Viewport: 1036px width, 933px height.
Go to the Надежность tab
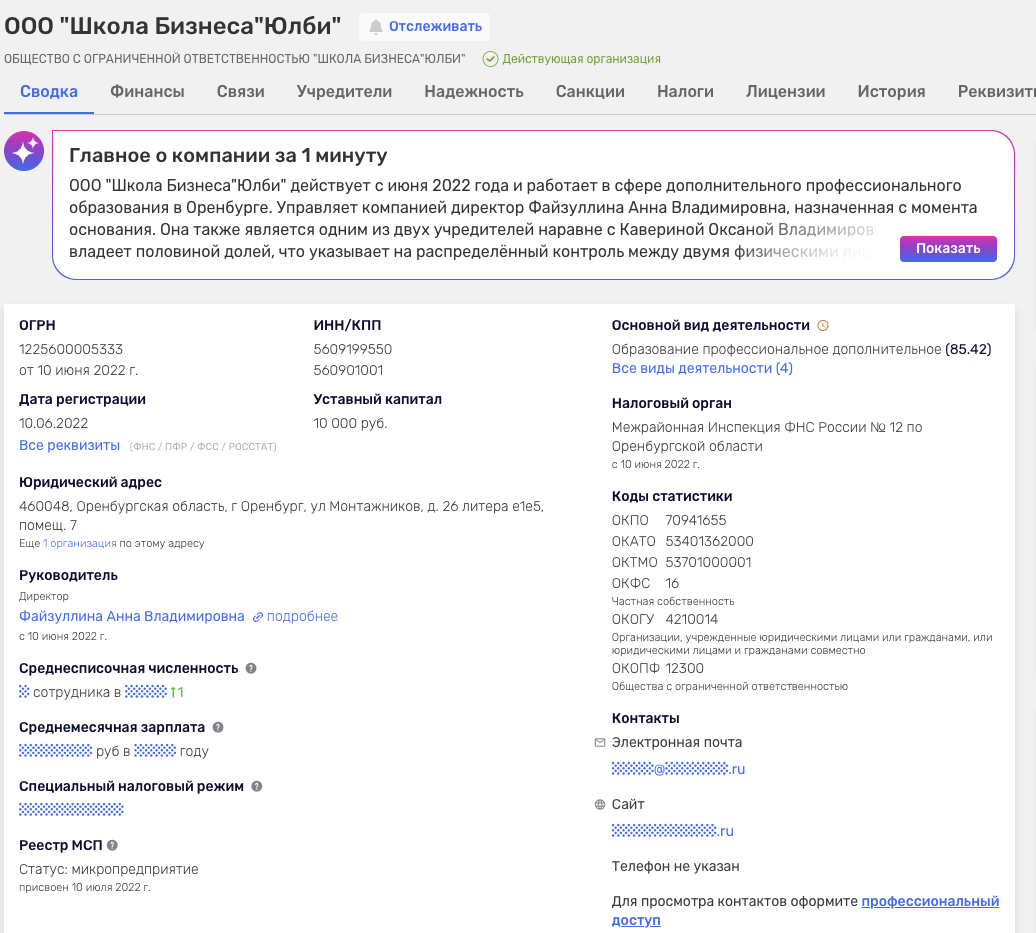click(474, 92)
